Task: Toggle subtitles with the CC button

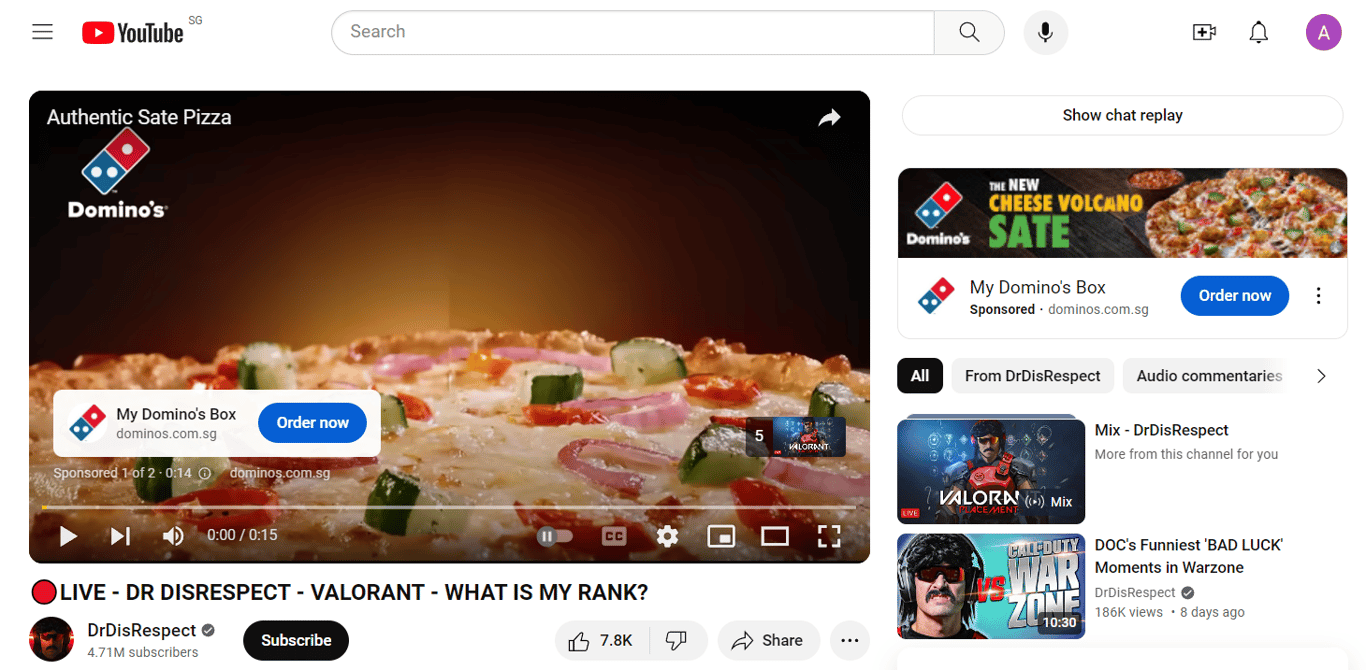Action: pyautogui.click(x=613, y=536)
